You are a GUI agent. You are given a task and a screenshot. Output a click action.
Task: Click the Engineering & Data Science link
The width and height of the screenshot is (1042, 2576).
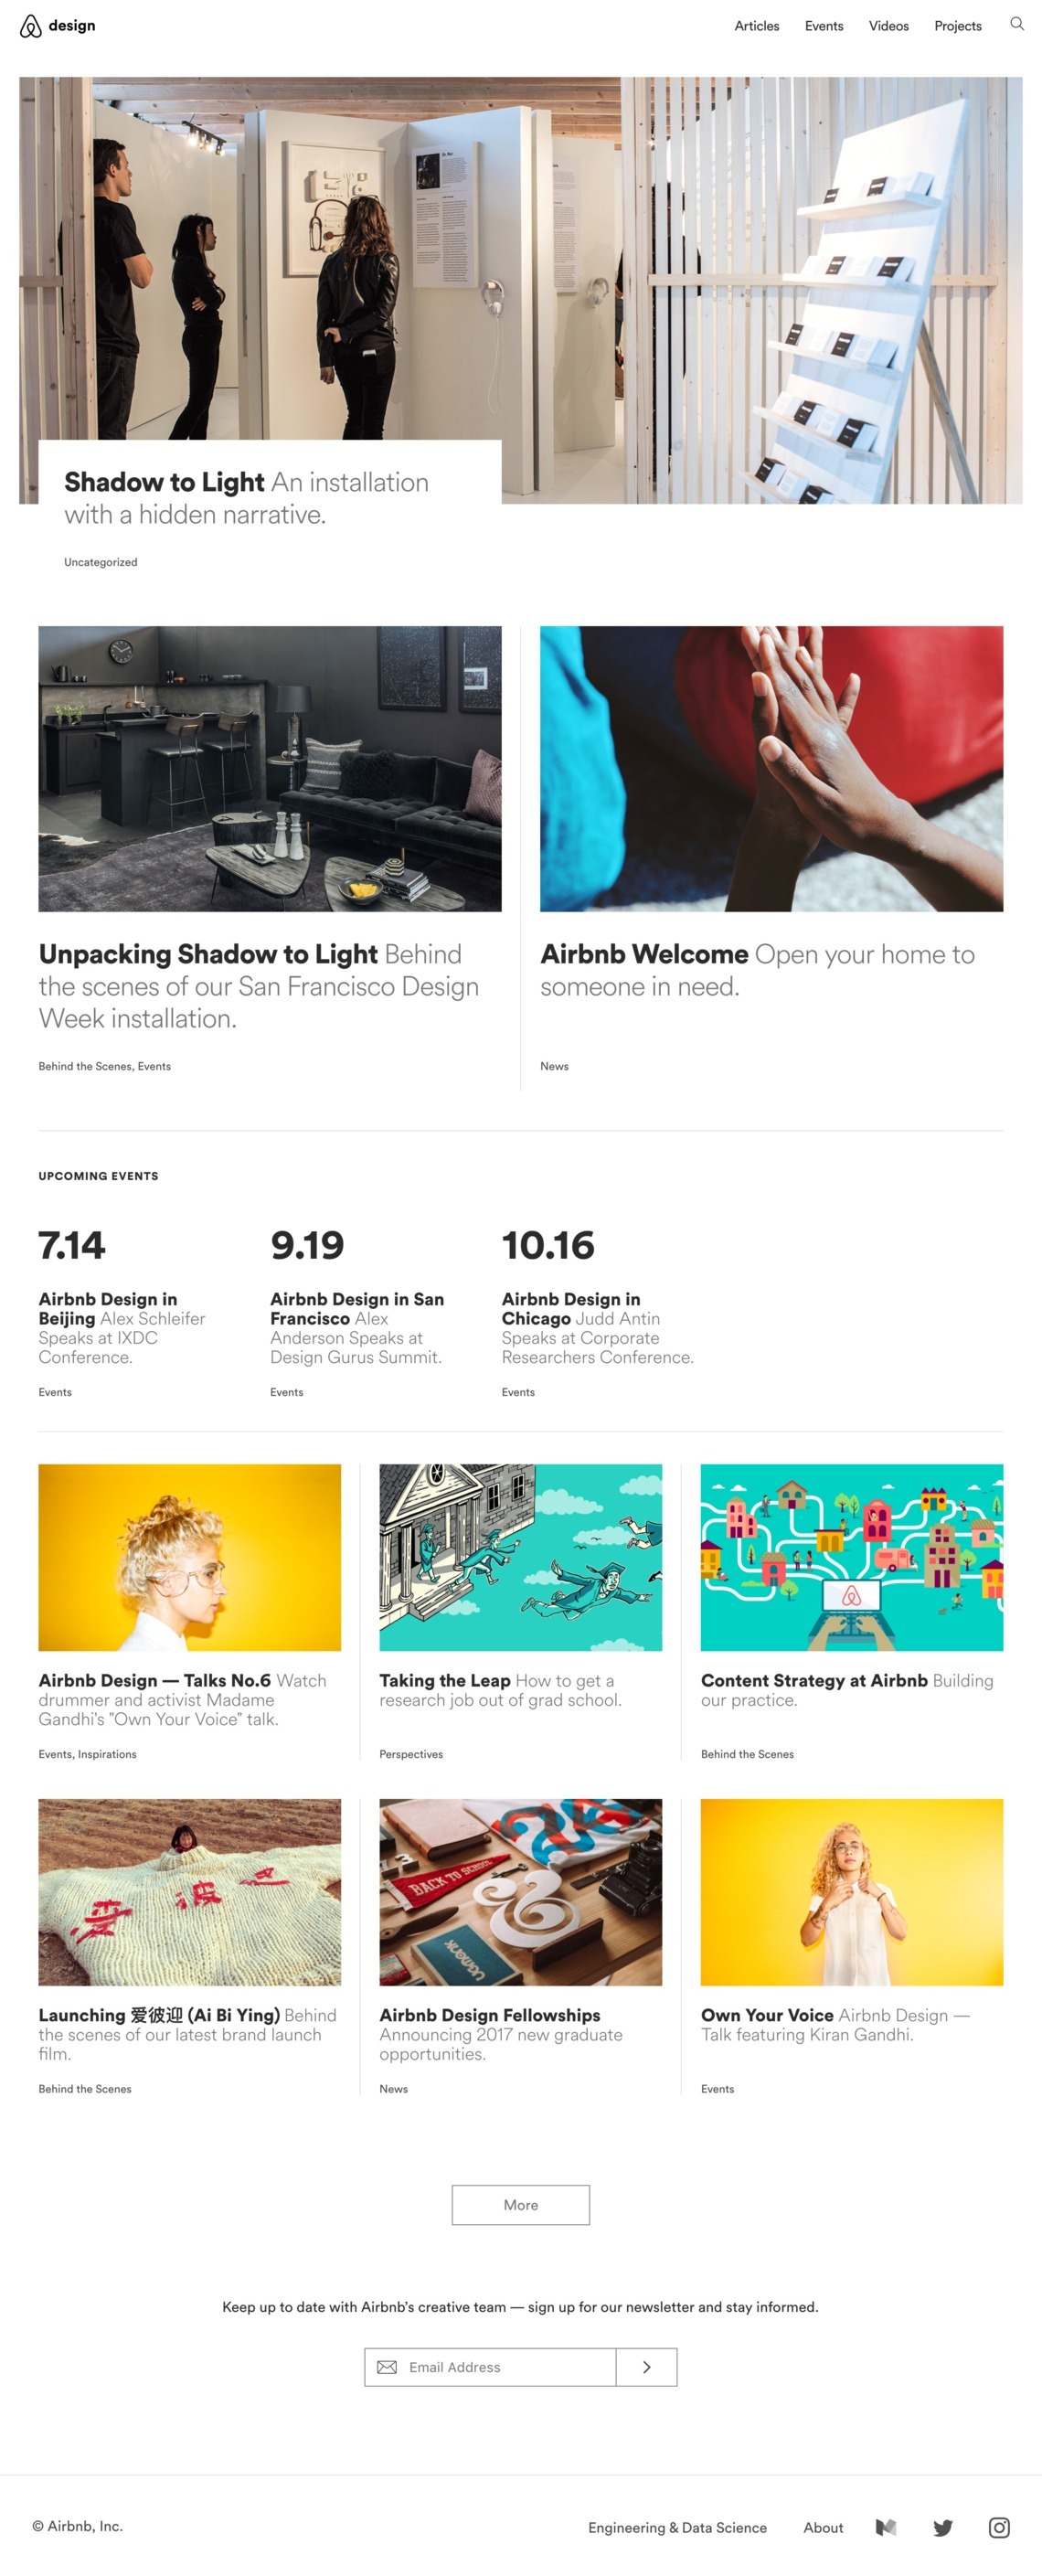[677, 2527]
